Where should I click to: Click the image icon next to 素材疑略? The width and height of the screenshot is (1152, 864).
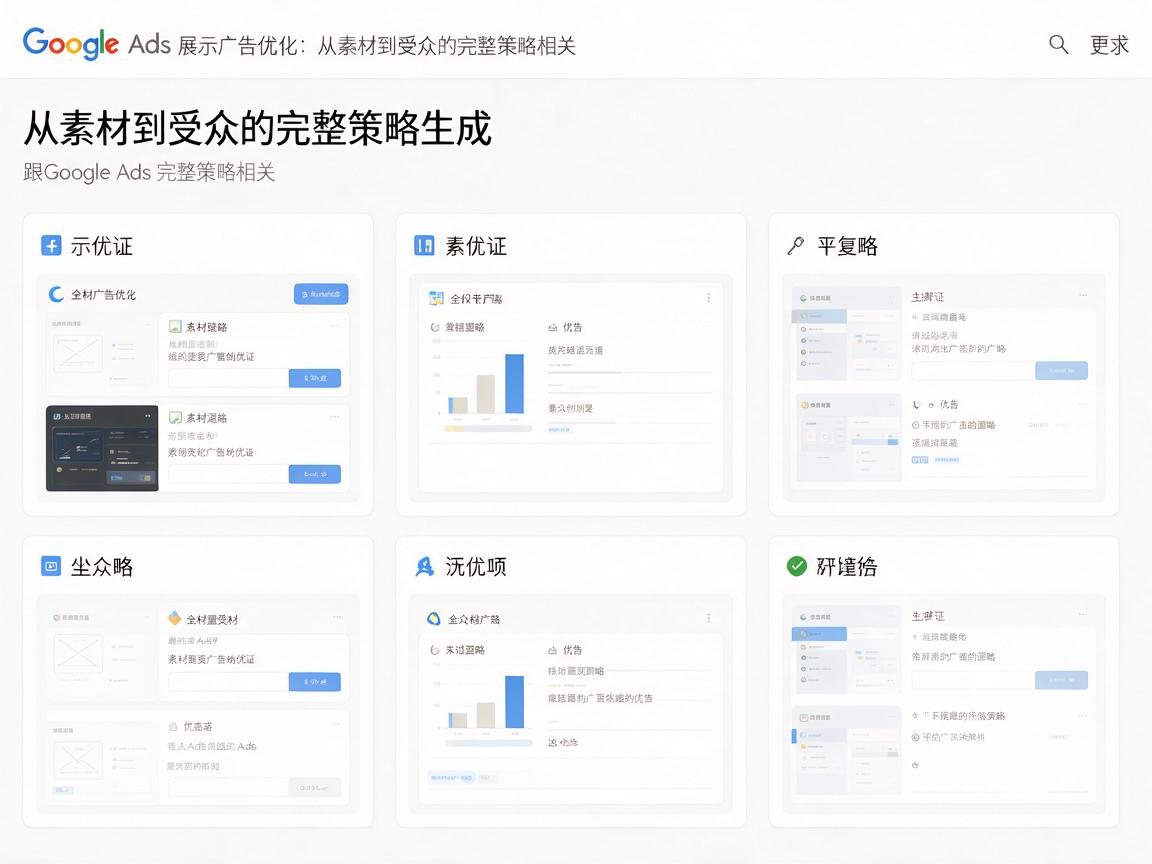[175, 326]
